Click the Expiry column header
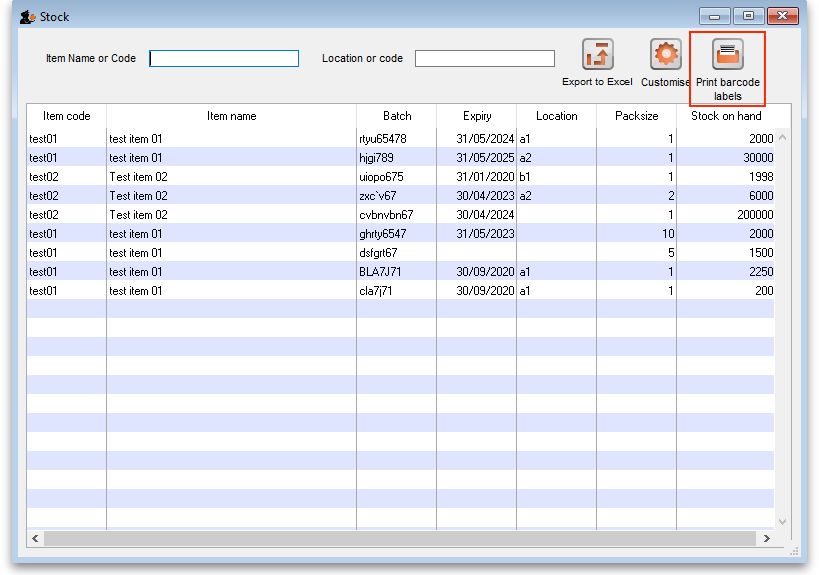Viewport: 819px width, 575px height. click(477, 116)
